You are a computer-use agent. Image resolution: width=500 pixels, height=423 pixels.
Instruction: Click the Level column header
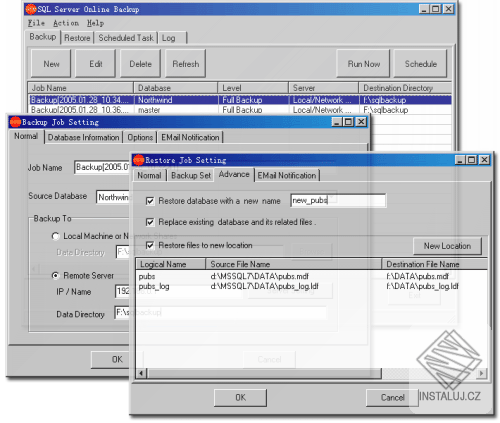[253, 88]
